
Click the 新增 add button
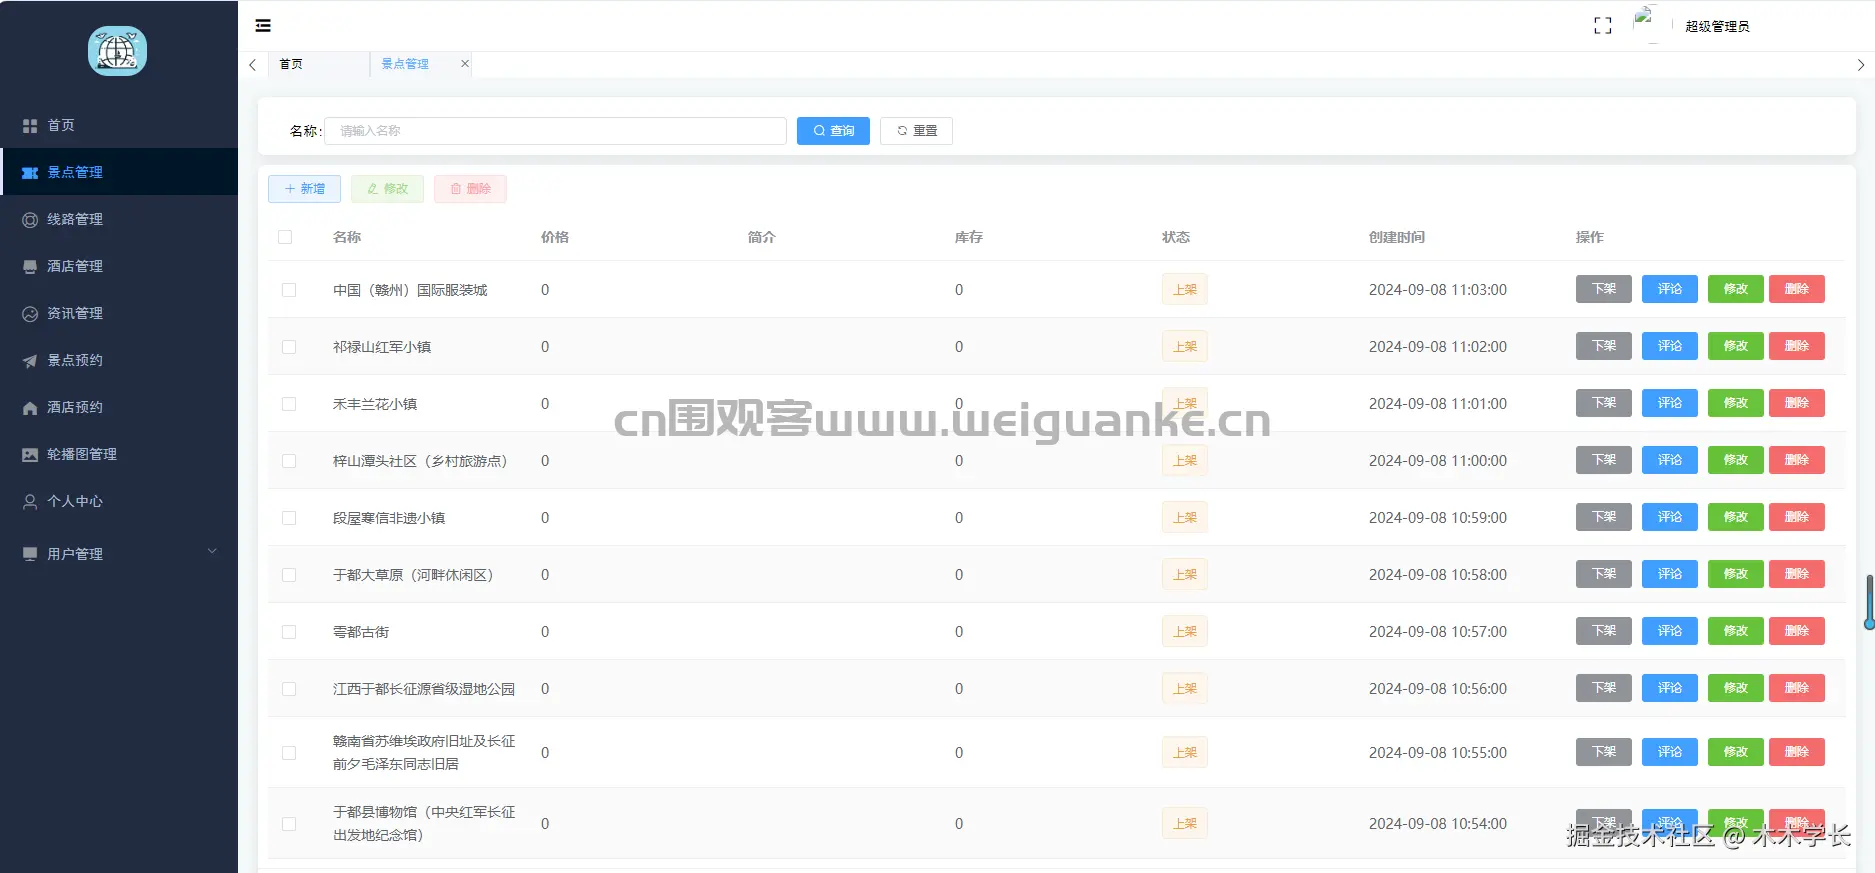[x=304, y=189]
